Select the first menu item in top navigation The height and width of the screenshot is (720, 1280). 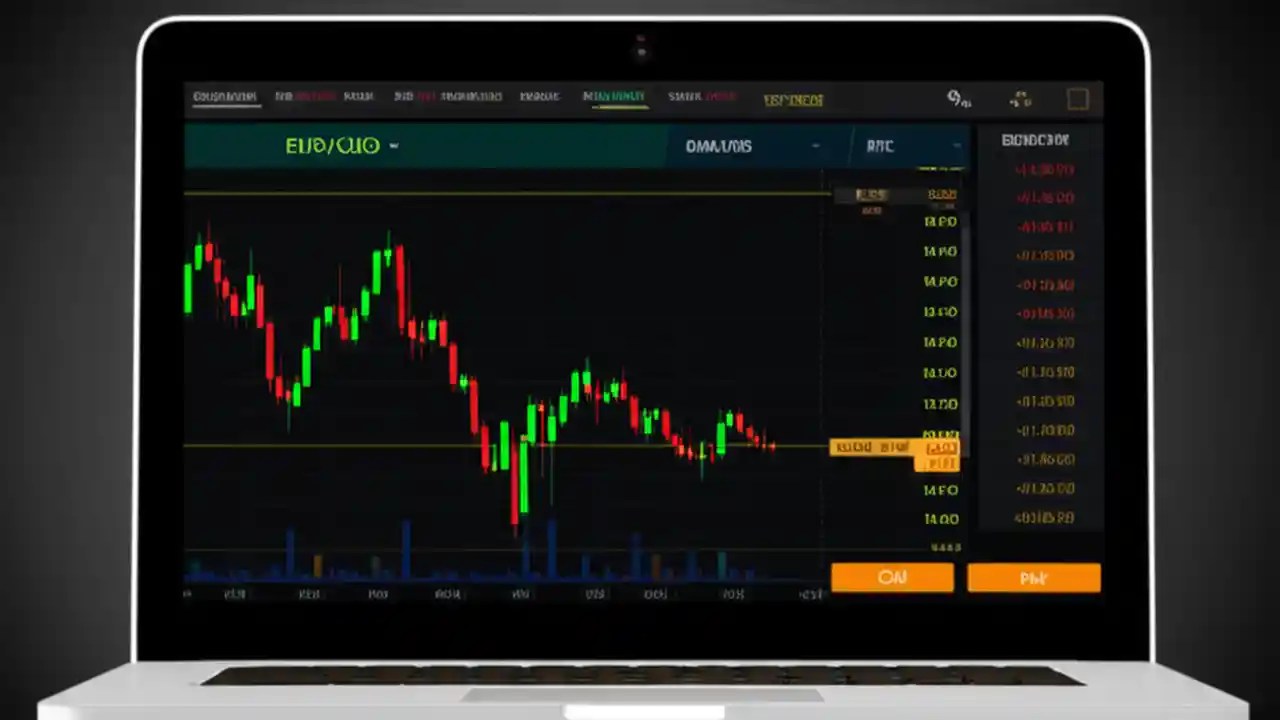coord(225,97)
